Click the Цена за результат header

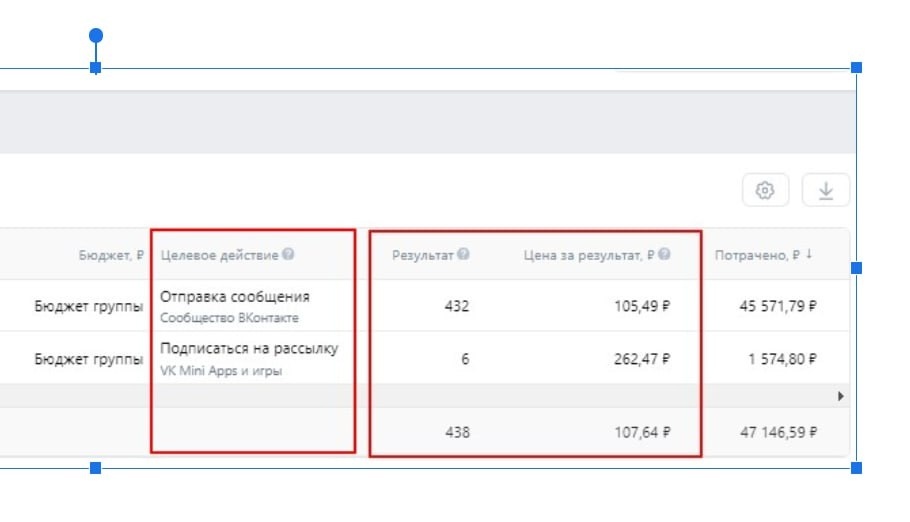pyautogui.click(x=589, y=255)
